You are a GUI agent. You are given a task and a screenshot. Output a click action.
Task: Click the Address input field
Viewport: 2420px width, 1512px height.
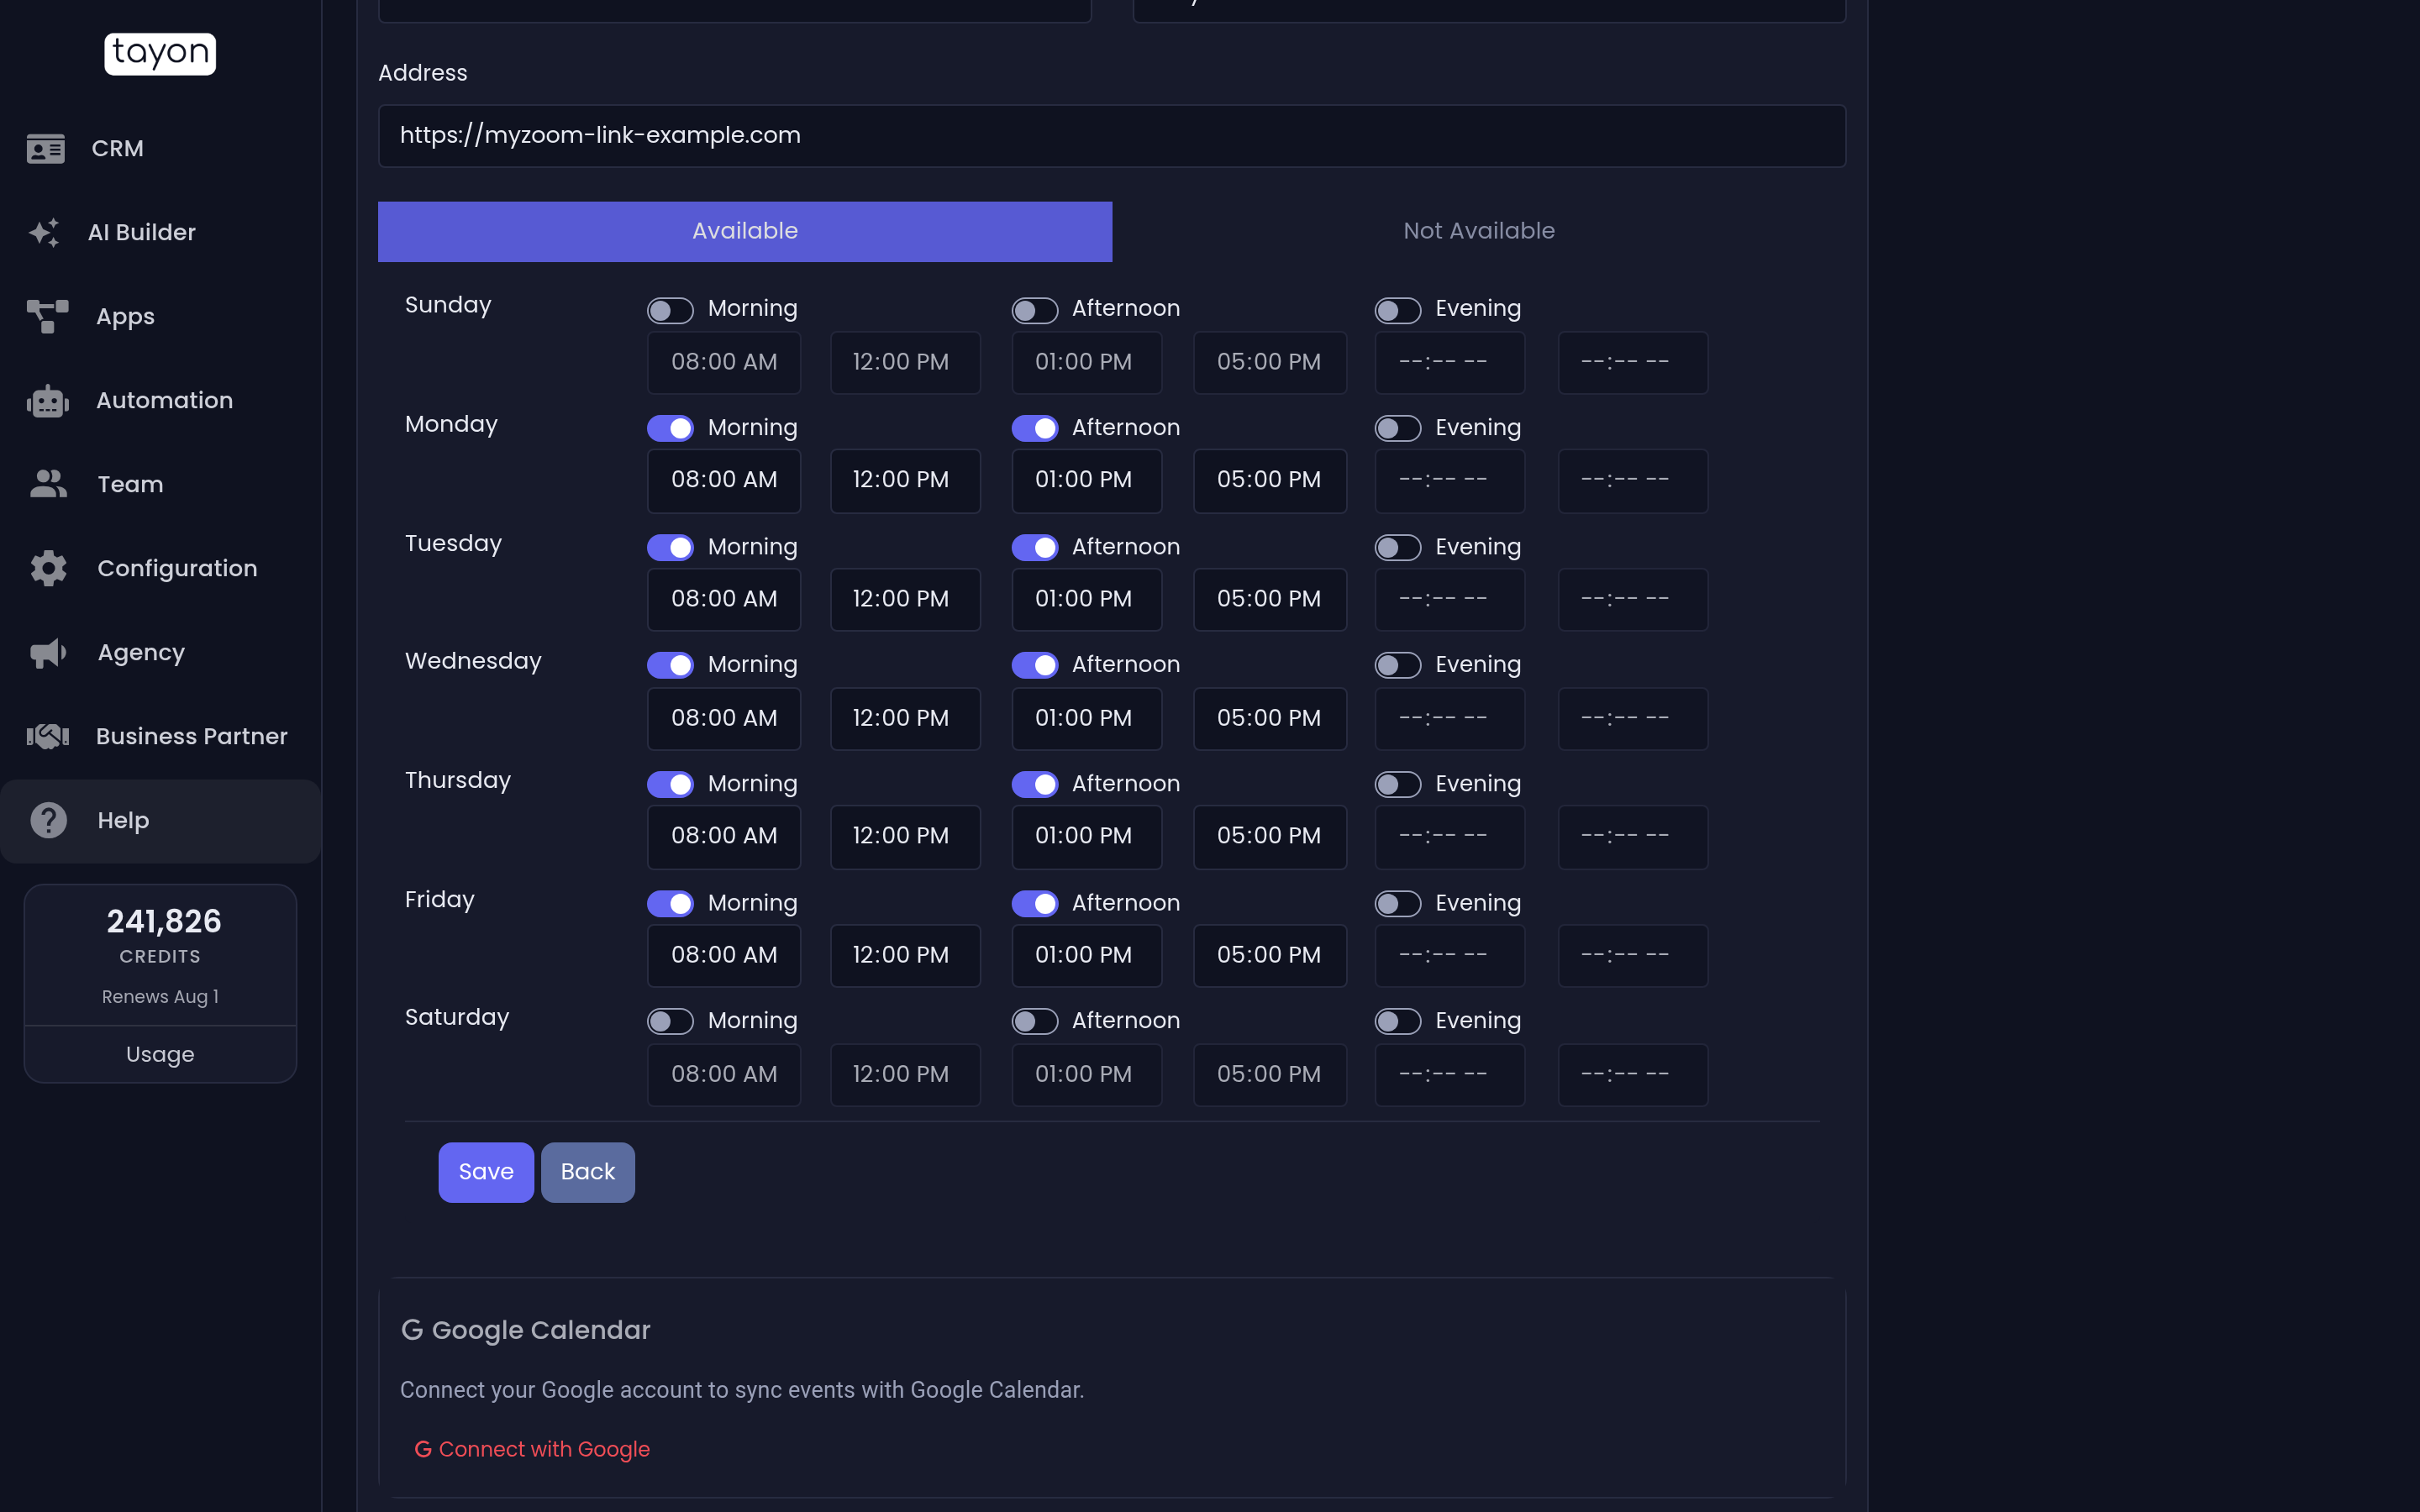pos(1112,136)
